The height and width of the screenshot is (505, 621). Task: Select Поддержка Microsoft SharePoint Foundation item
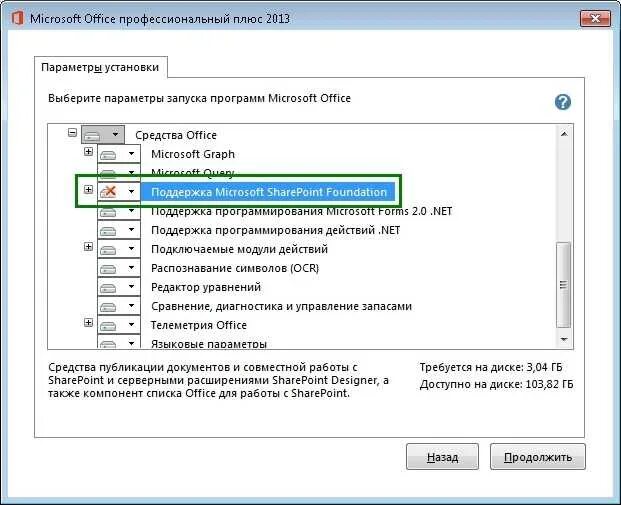(x=269, y=192)
